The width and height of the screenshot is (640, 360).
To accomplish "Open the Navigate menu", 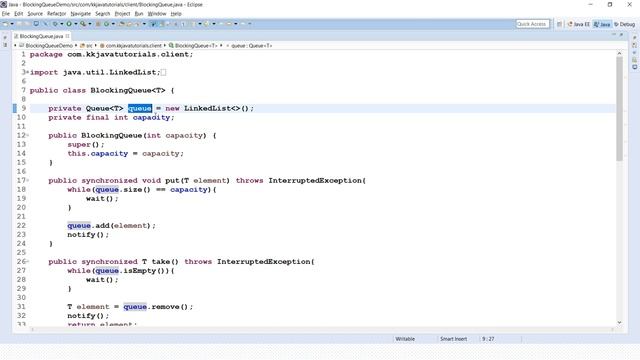I will pos(80,13).
